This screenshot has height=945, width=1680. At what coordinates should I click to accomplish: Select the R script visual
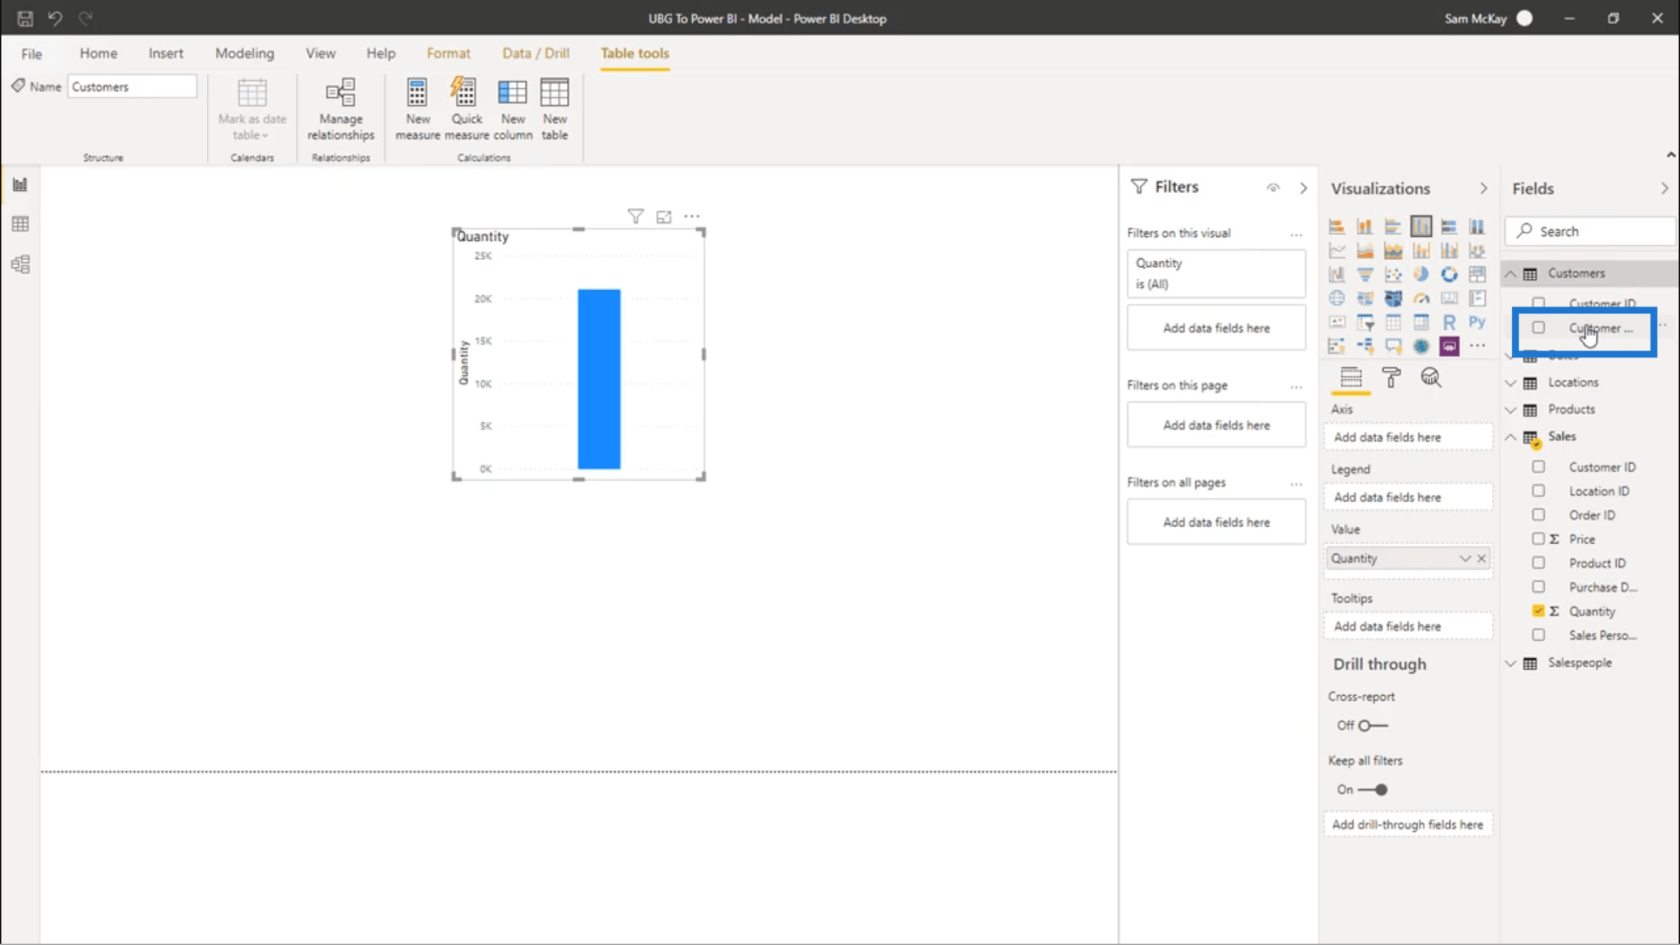(x=1449, y=323)
